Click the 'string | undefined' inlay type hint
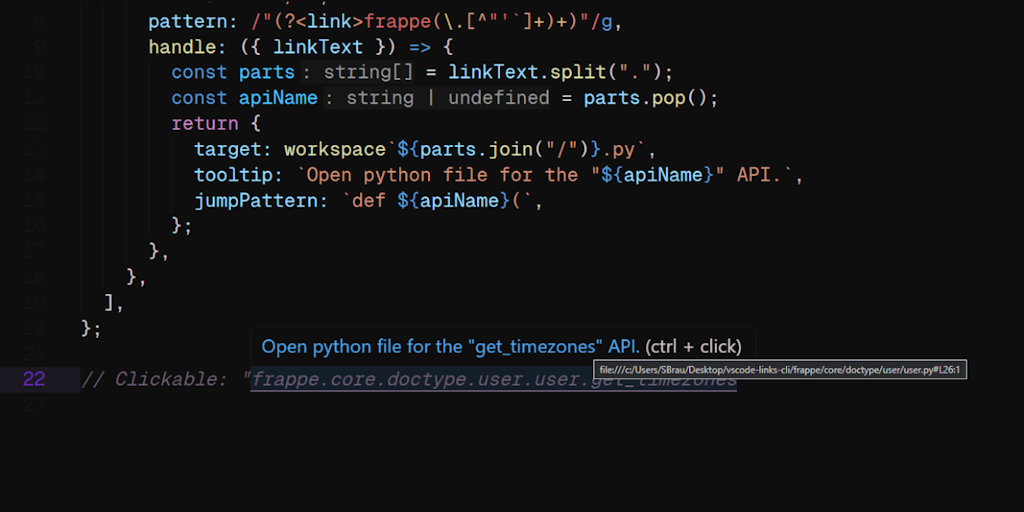 [x=447, y=98]
